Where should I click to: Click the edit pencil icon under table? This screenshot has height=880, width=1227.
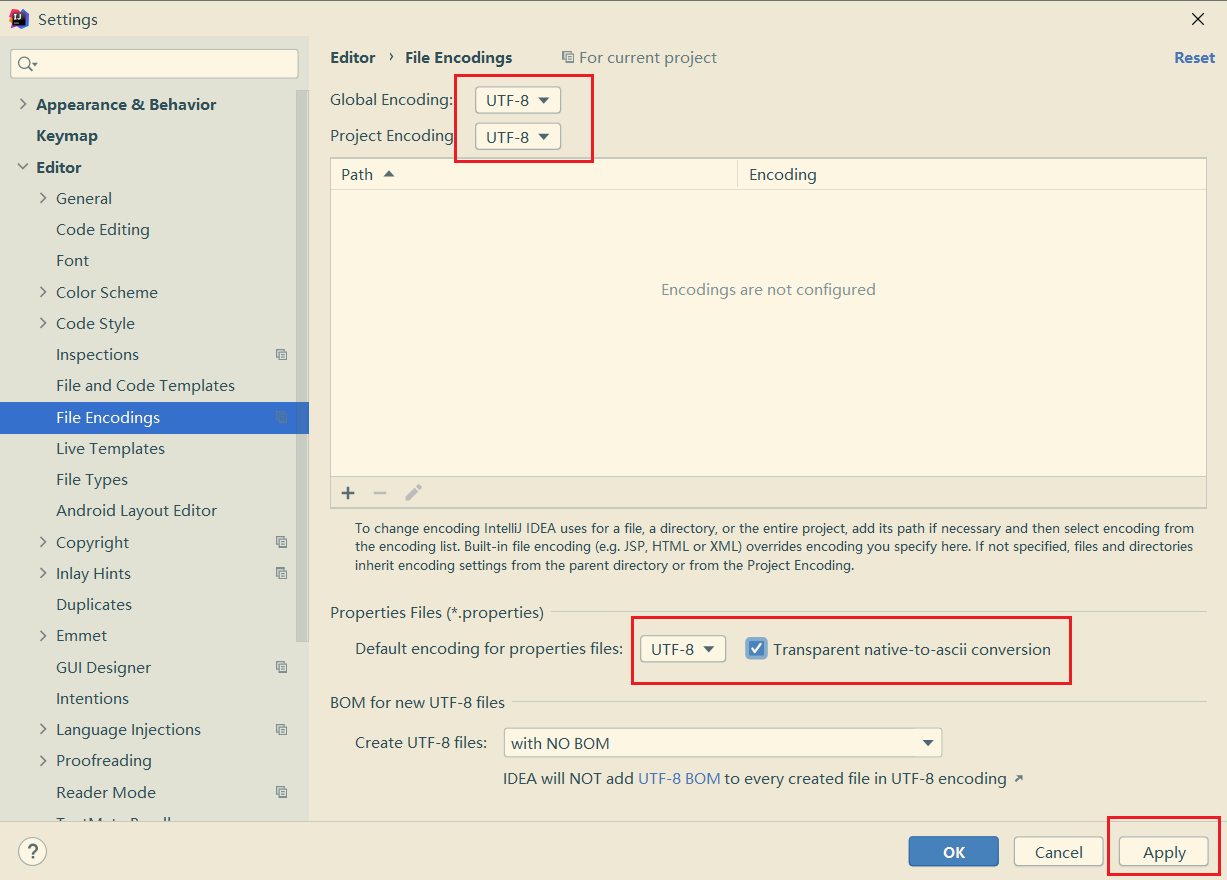coord(413,492)
